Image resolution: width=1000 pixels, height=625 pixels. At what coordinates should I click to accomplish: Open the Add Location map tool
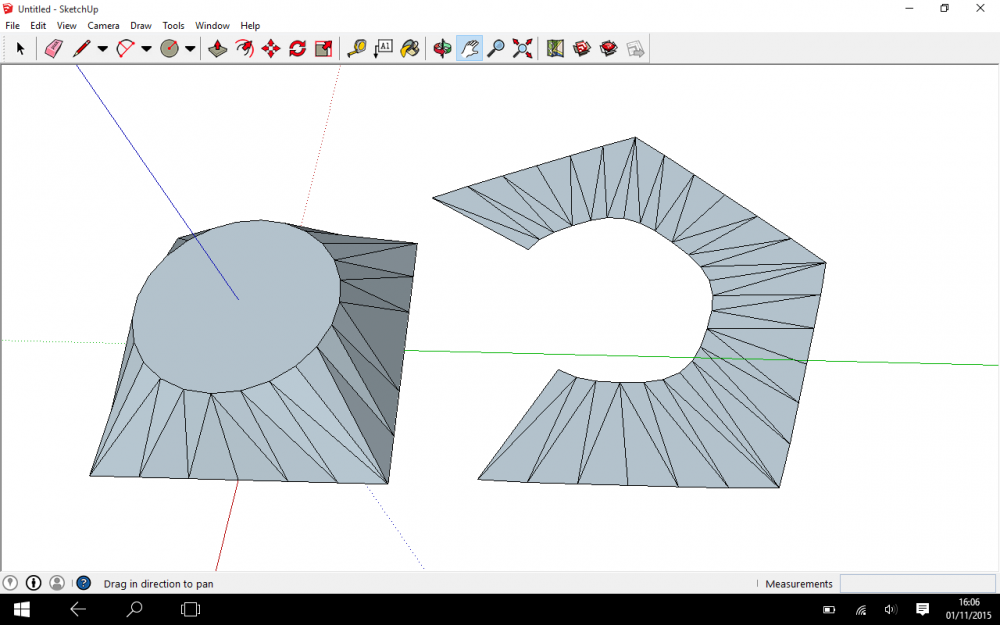point(555,48)
